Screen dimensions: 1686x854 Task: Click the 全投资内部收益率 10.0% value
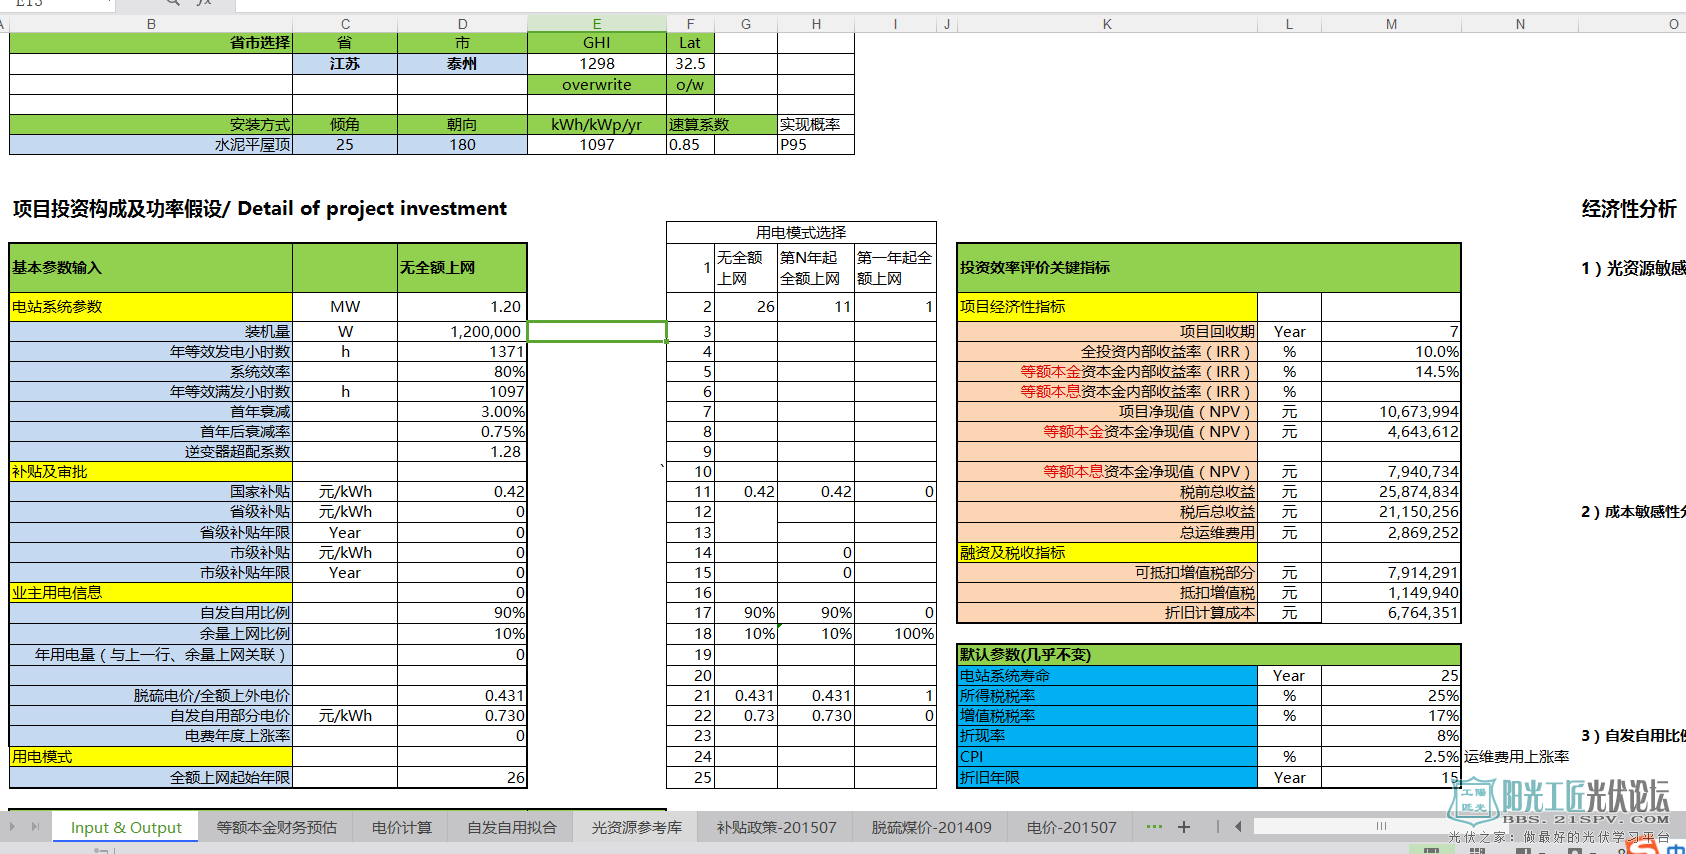(x=1391, y=352)
